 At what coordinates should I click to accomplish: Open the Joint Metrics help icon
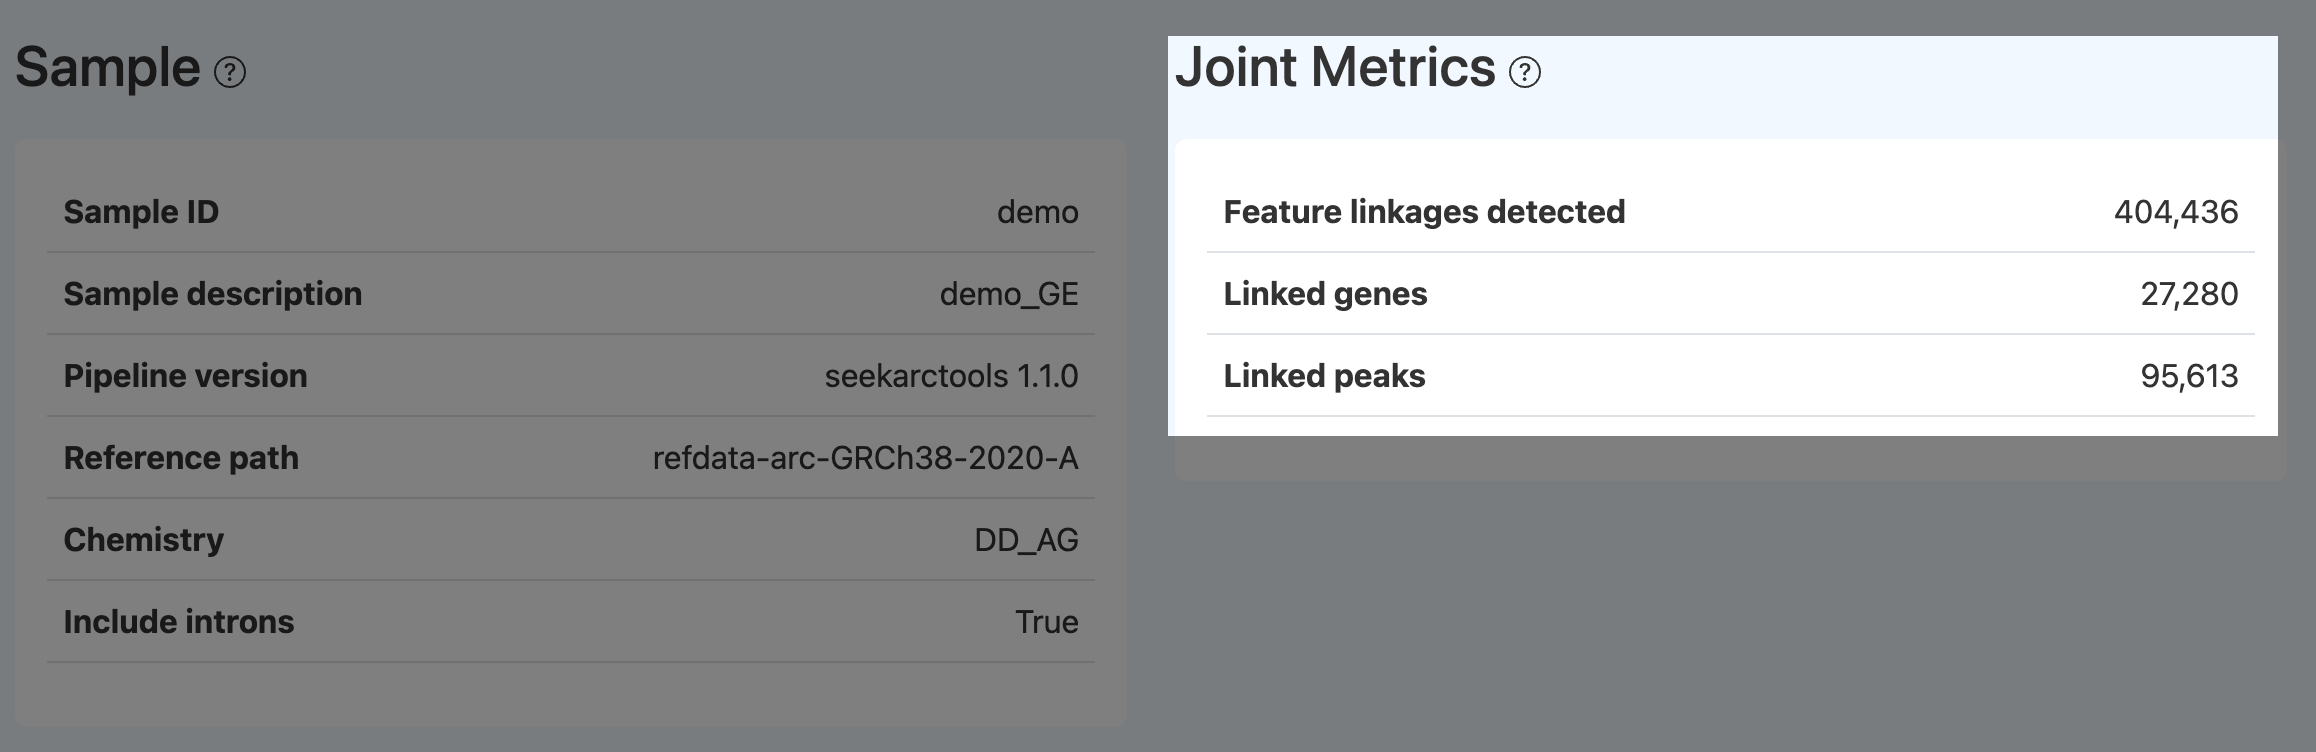[x=1525, y=73]
